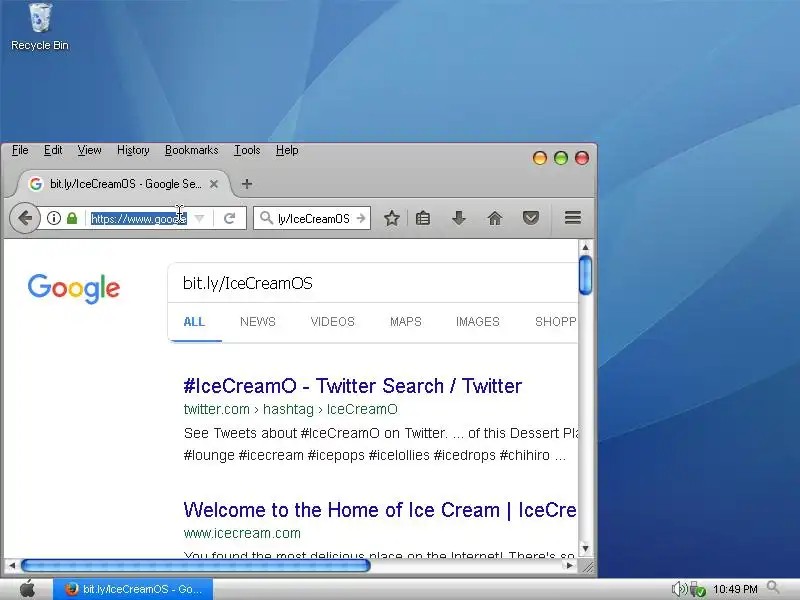Reload the page with the refresh icon
Screen dimensions: 800x600
click(230, 218)
